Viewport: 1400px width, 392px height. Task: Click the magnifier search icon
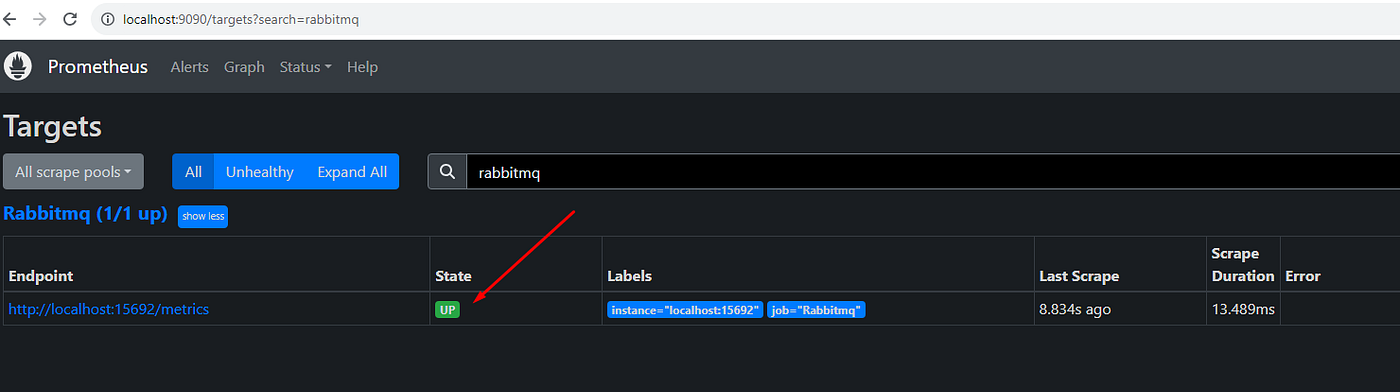447,172
